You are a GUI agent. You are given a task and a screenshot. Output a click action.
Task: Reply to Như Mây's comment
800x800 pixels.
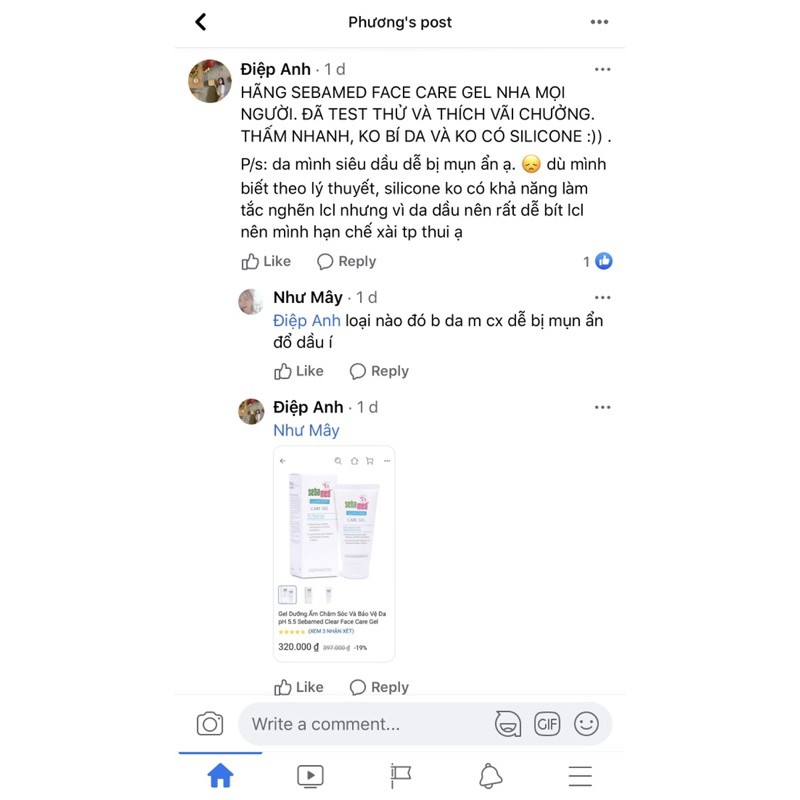point(379,371)
